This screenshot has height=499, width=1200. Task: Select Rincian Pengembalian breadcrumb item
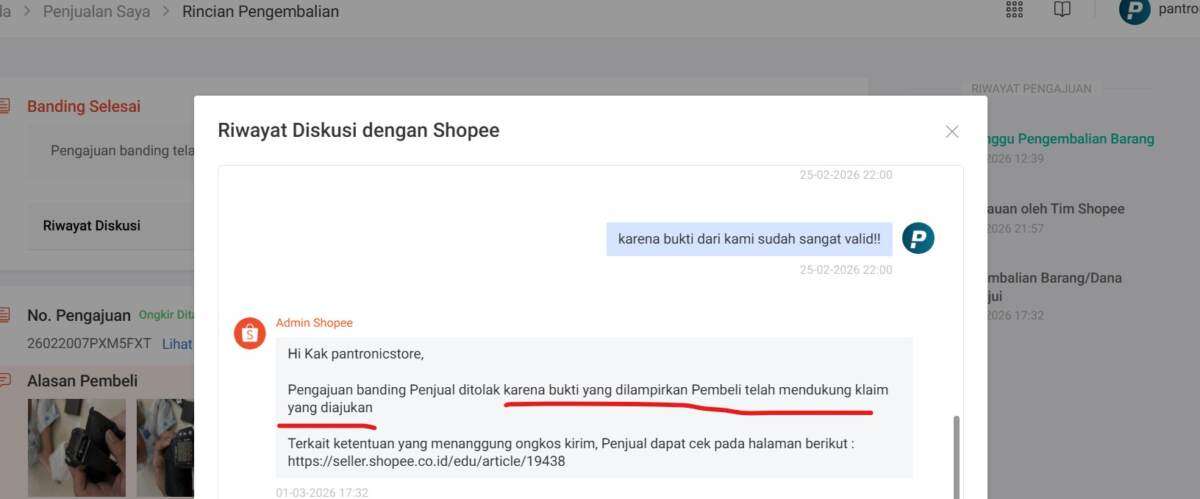[x=260, y=12]
